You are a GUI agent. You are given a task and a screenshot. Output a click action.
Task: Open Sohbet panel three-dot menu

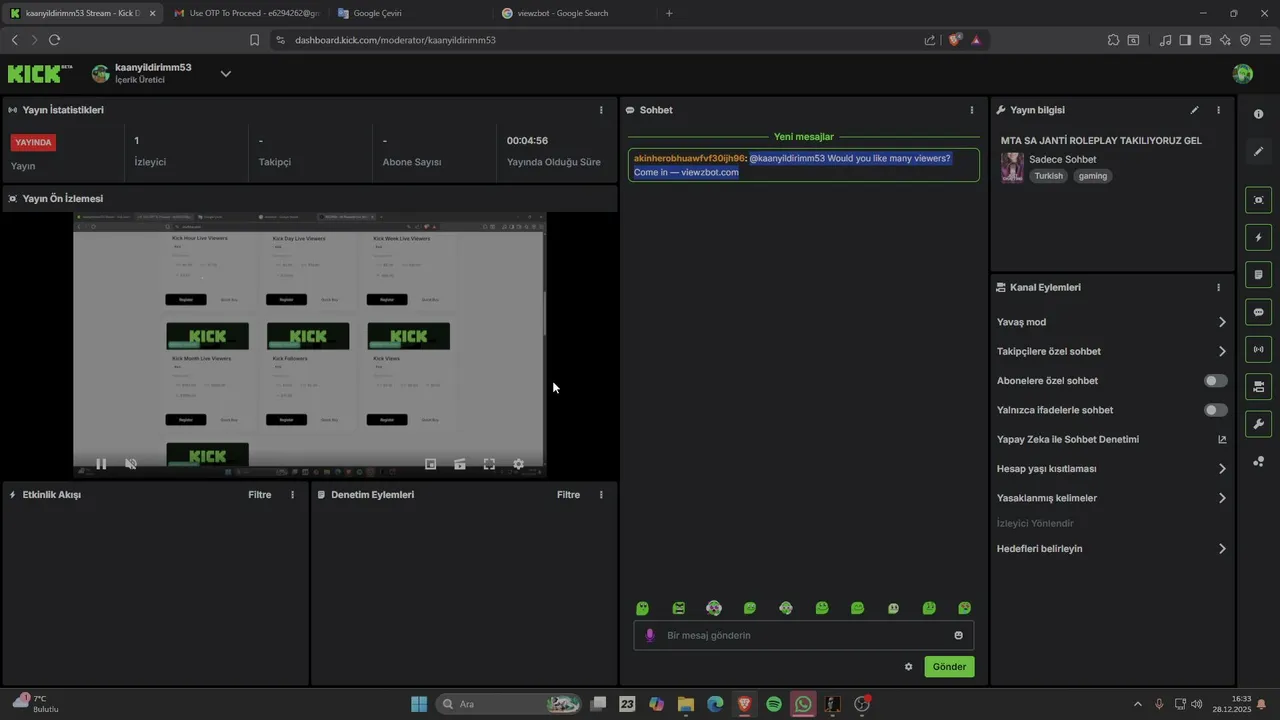click(x=972, y=110)
